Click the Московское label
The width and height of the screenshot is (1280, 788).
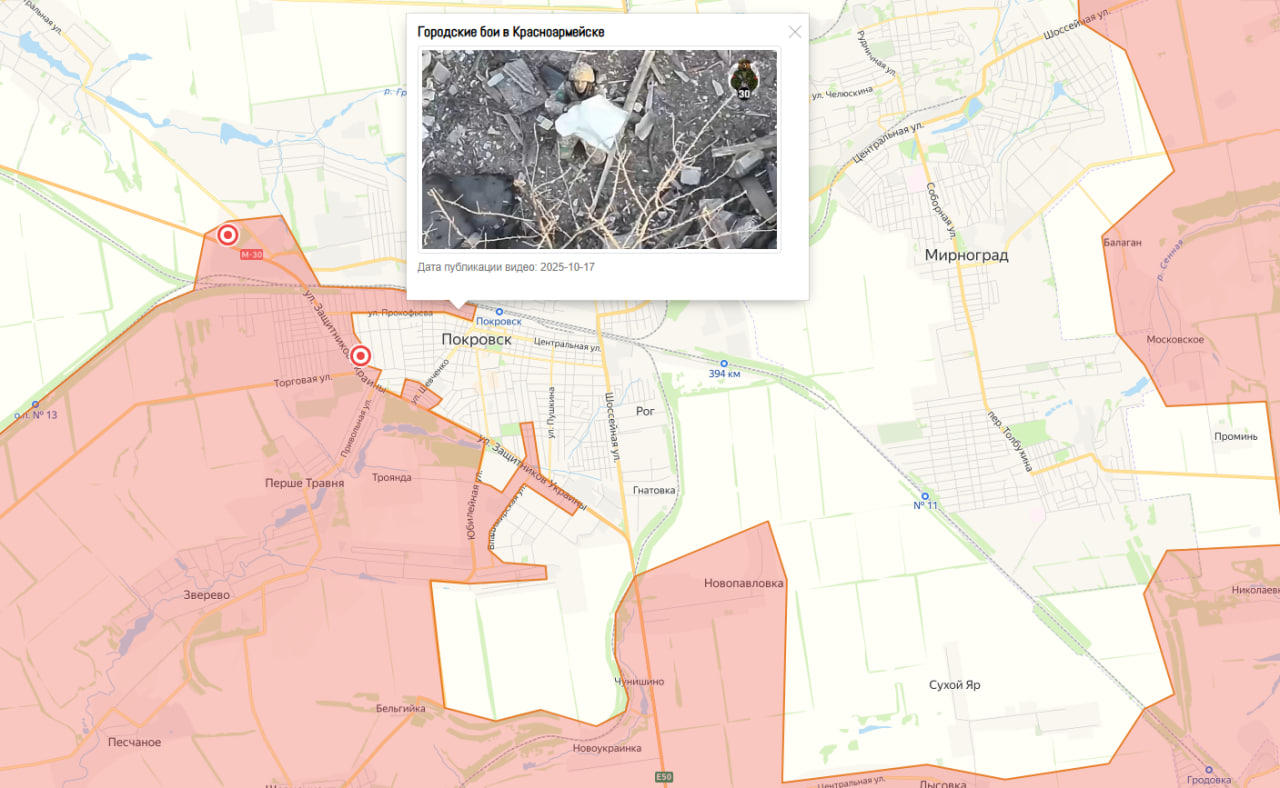pyautogui.click(x=1175, y=339)
